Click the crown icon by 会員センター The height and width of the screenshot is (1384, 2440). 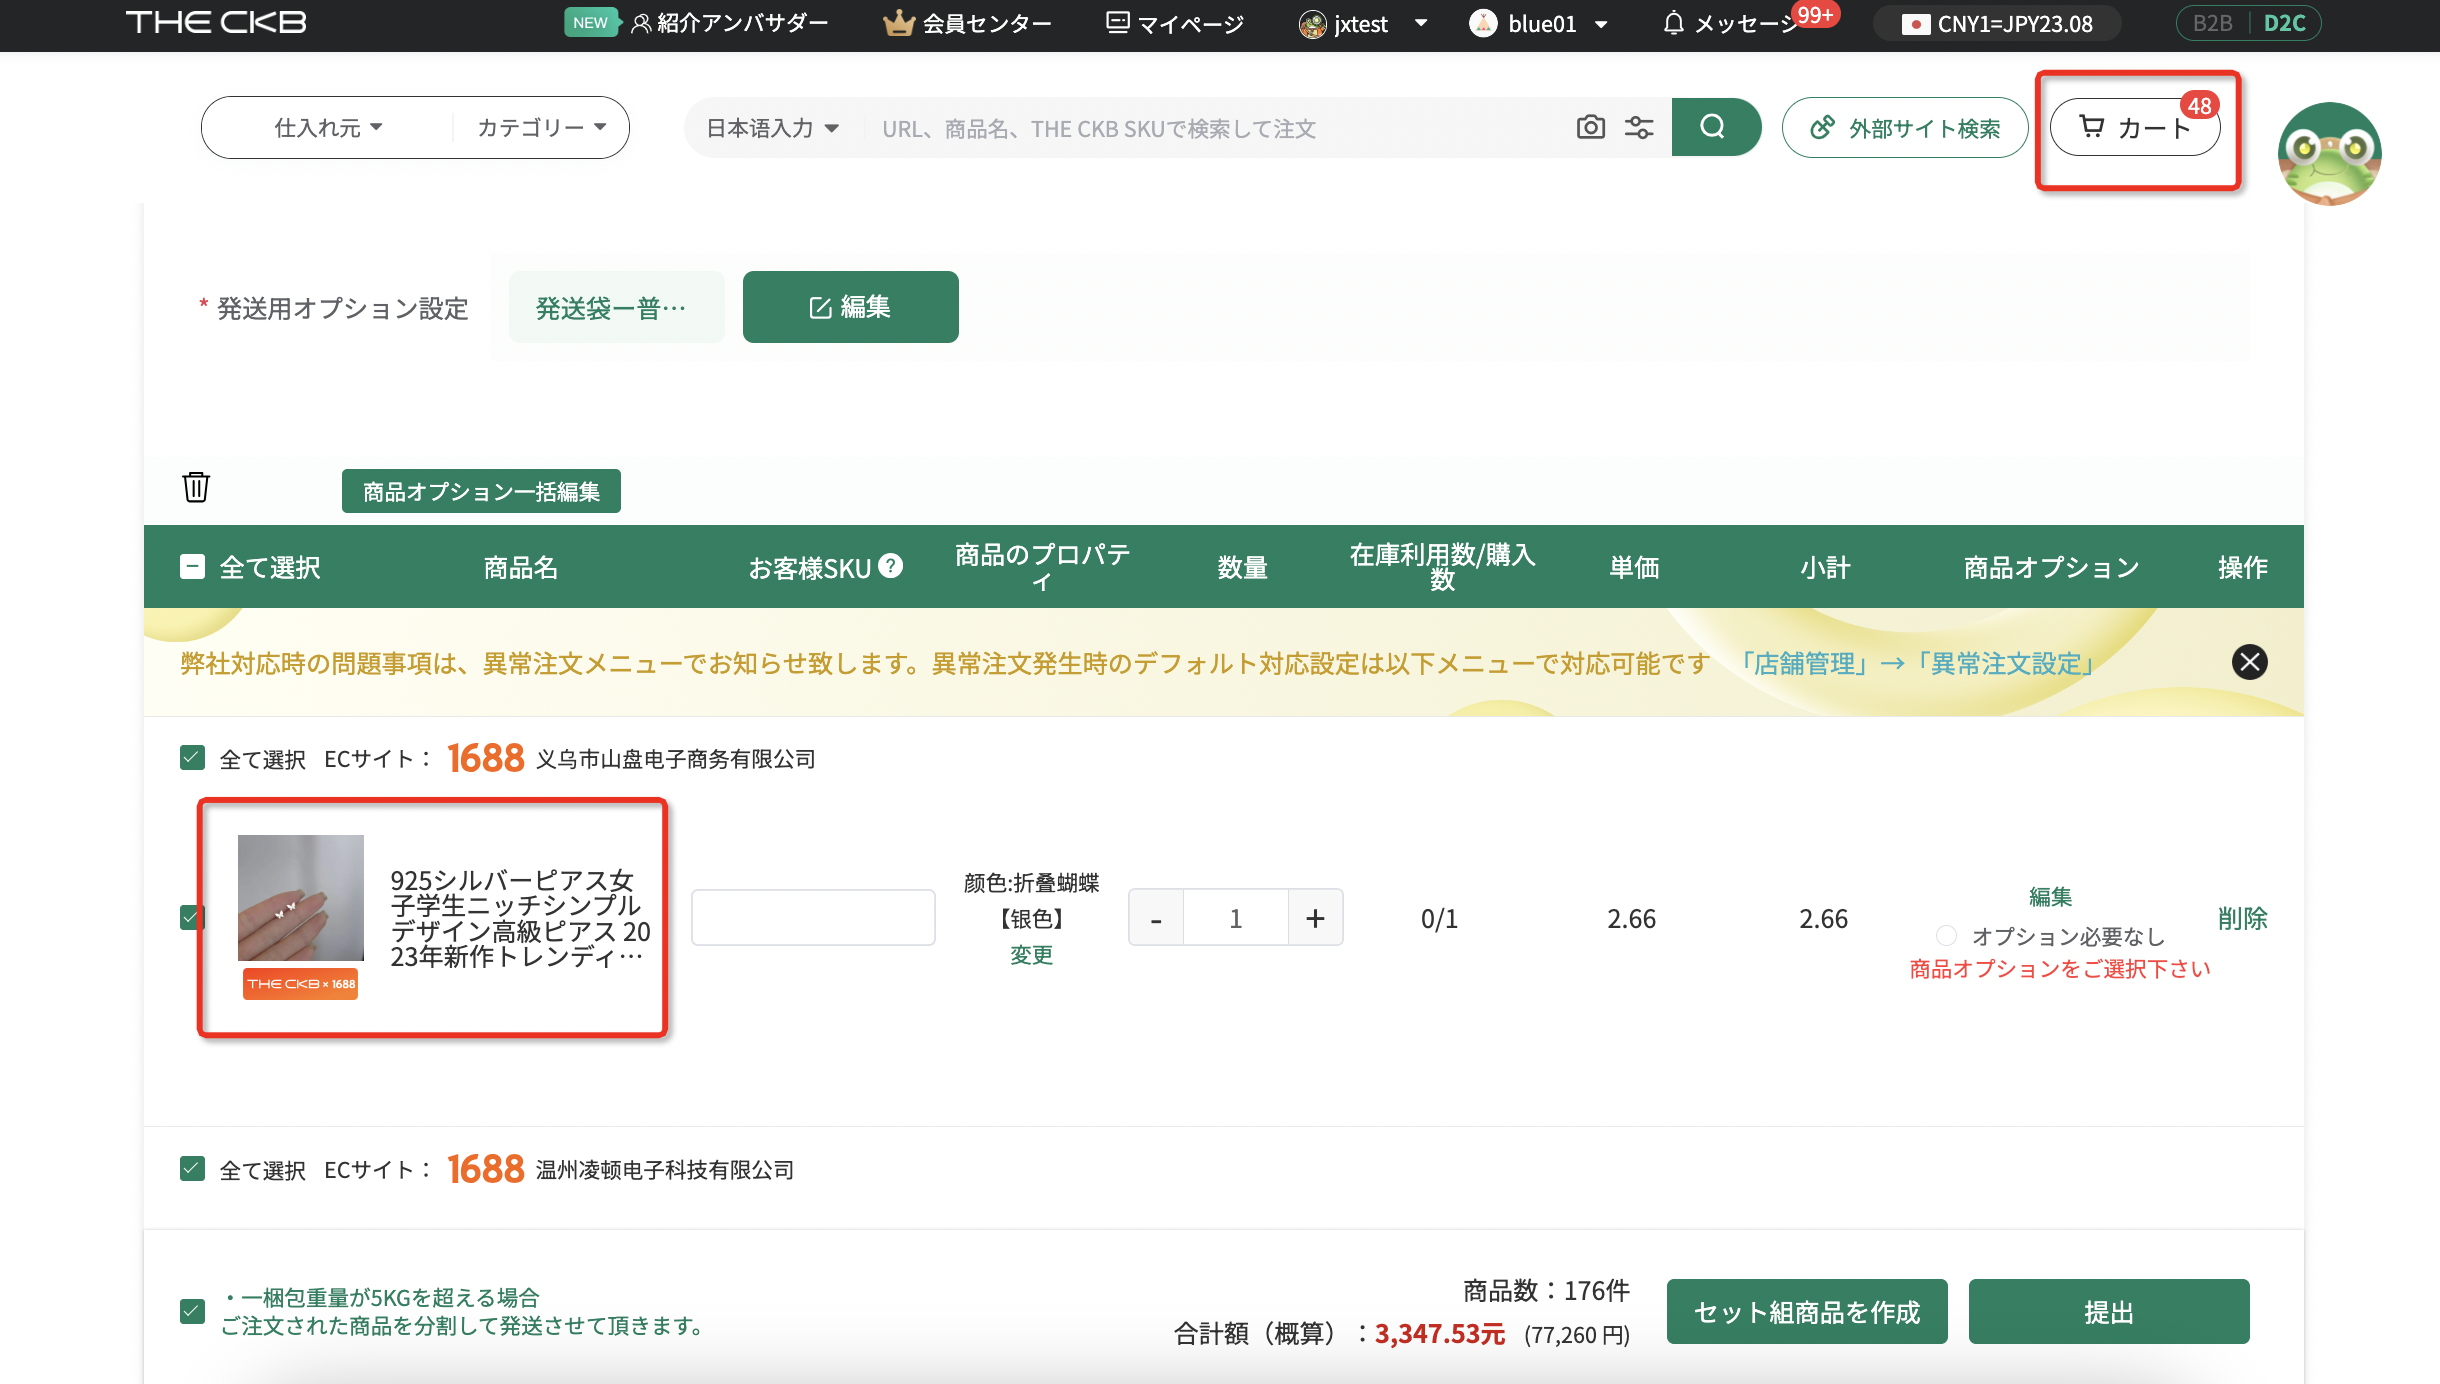click(x=899, y=22)
